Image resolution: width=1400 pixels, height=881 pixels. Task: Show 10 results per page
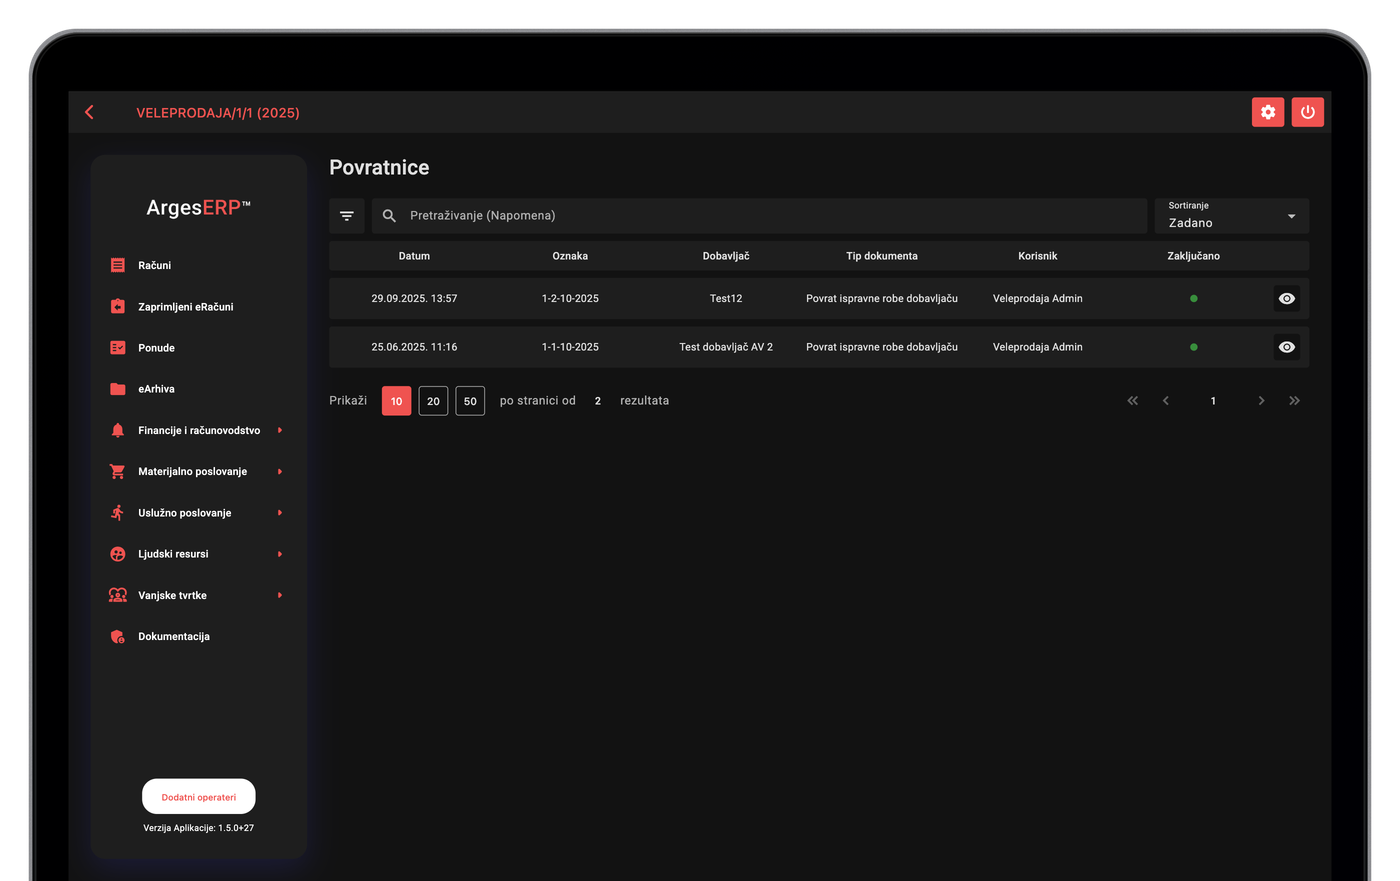[396, 401]
